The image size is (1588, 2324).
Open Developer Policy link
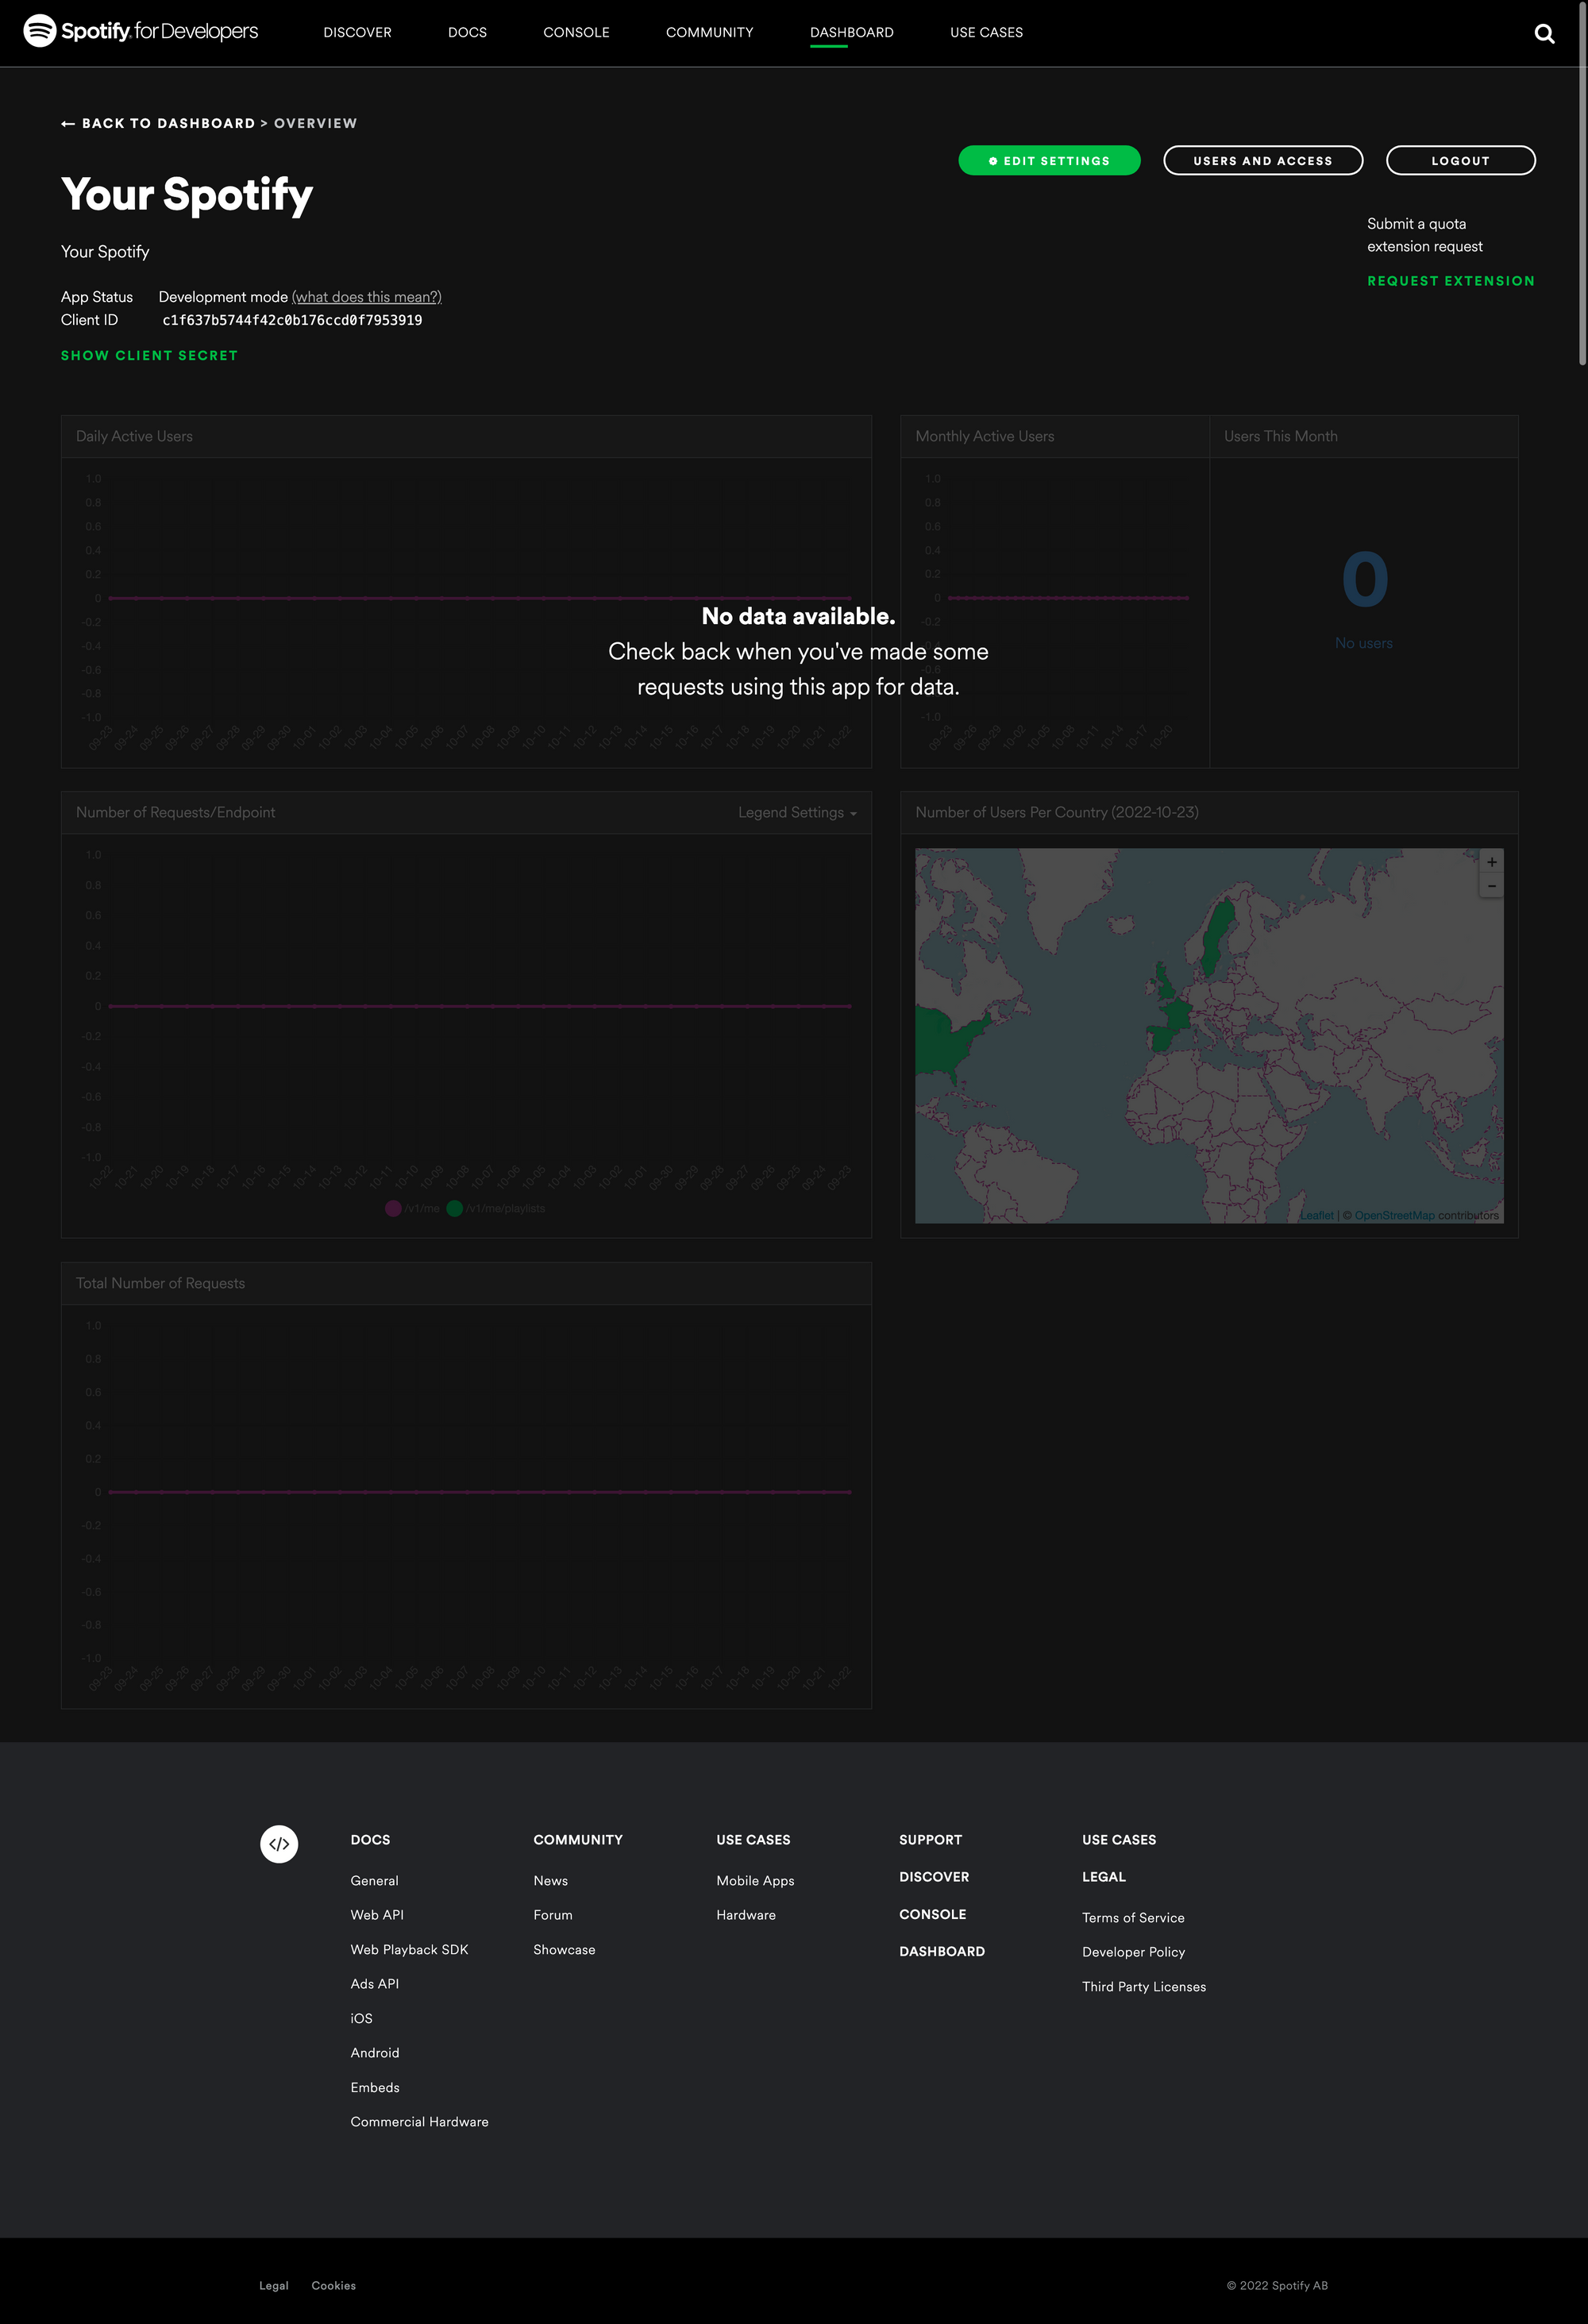(1133, 1952)
